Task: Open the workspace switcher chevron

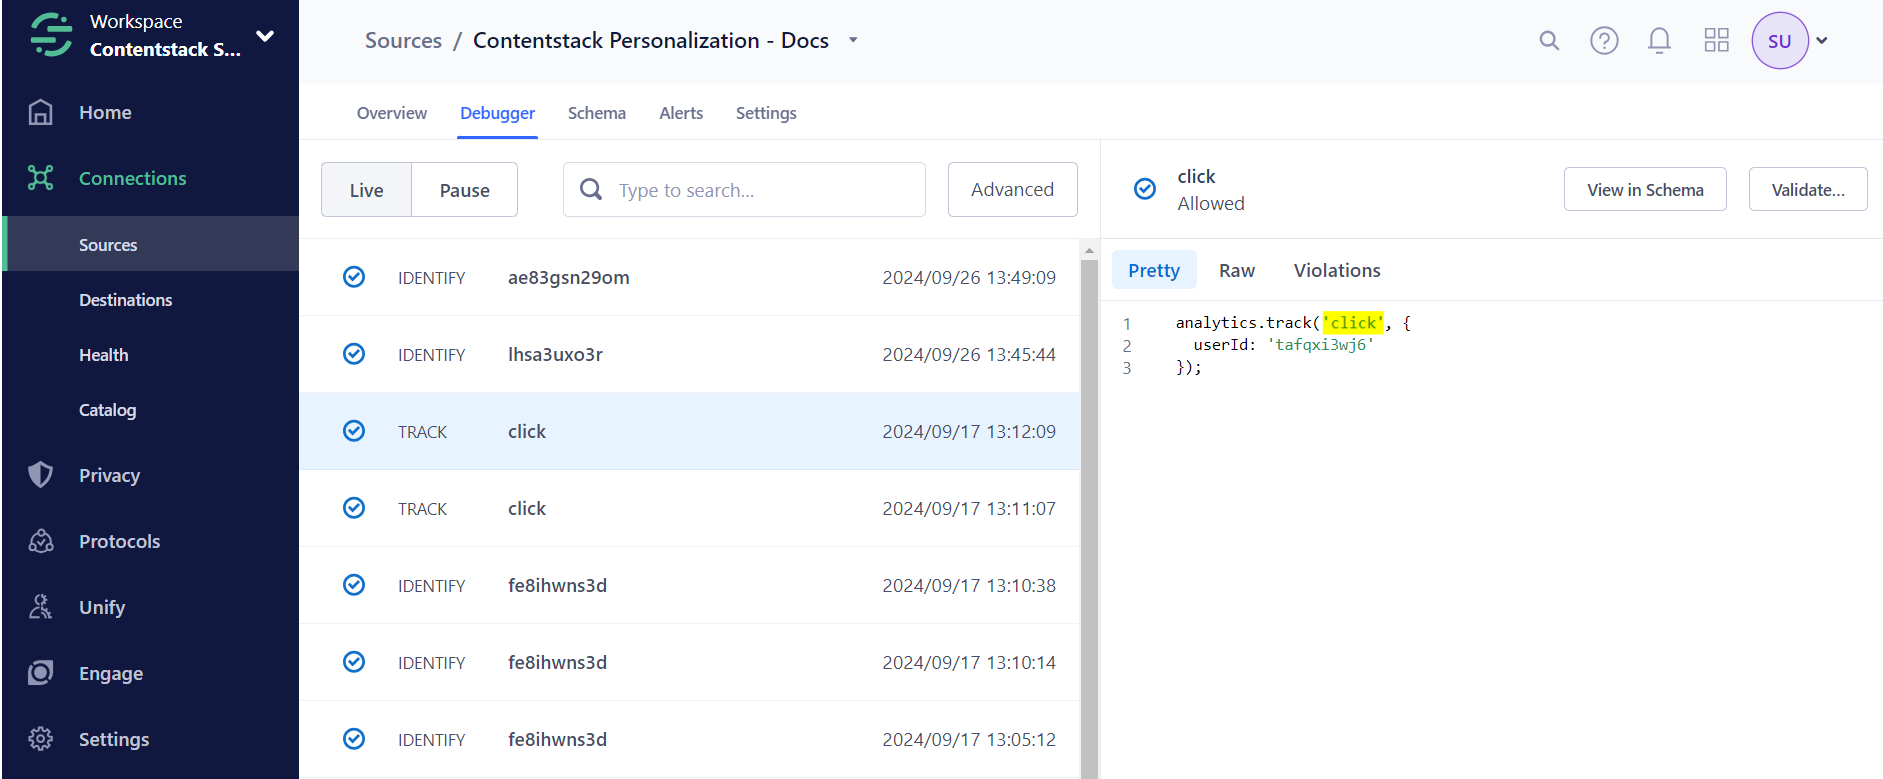Action: pyautogui.click(x=265, y=36)
